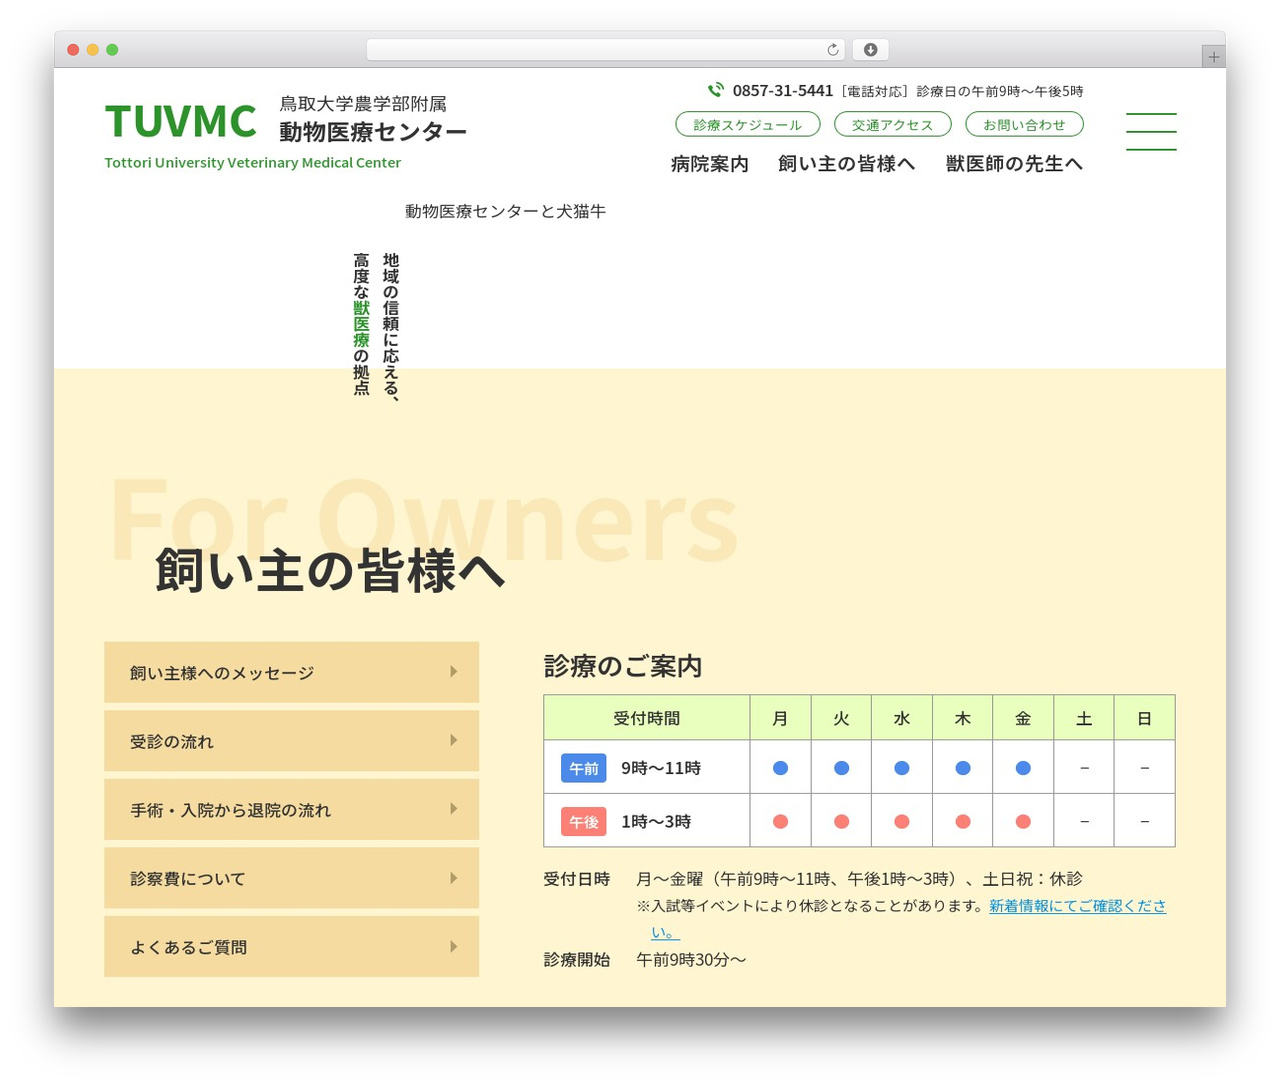The width and height of the screenshot is (1280, 1084).
Task: Click the 午前9時30分〜 start time text
Action: 692,960
